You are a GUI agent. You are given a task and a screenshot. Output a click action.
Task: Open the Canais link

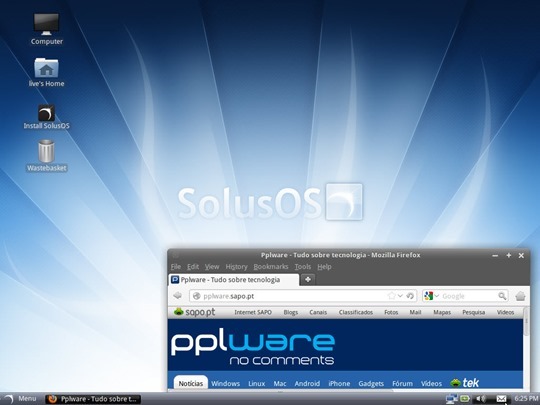tap(318, 312)
